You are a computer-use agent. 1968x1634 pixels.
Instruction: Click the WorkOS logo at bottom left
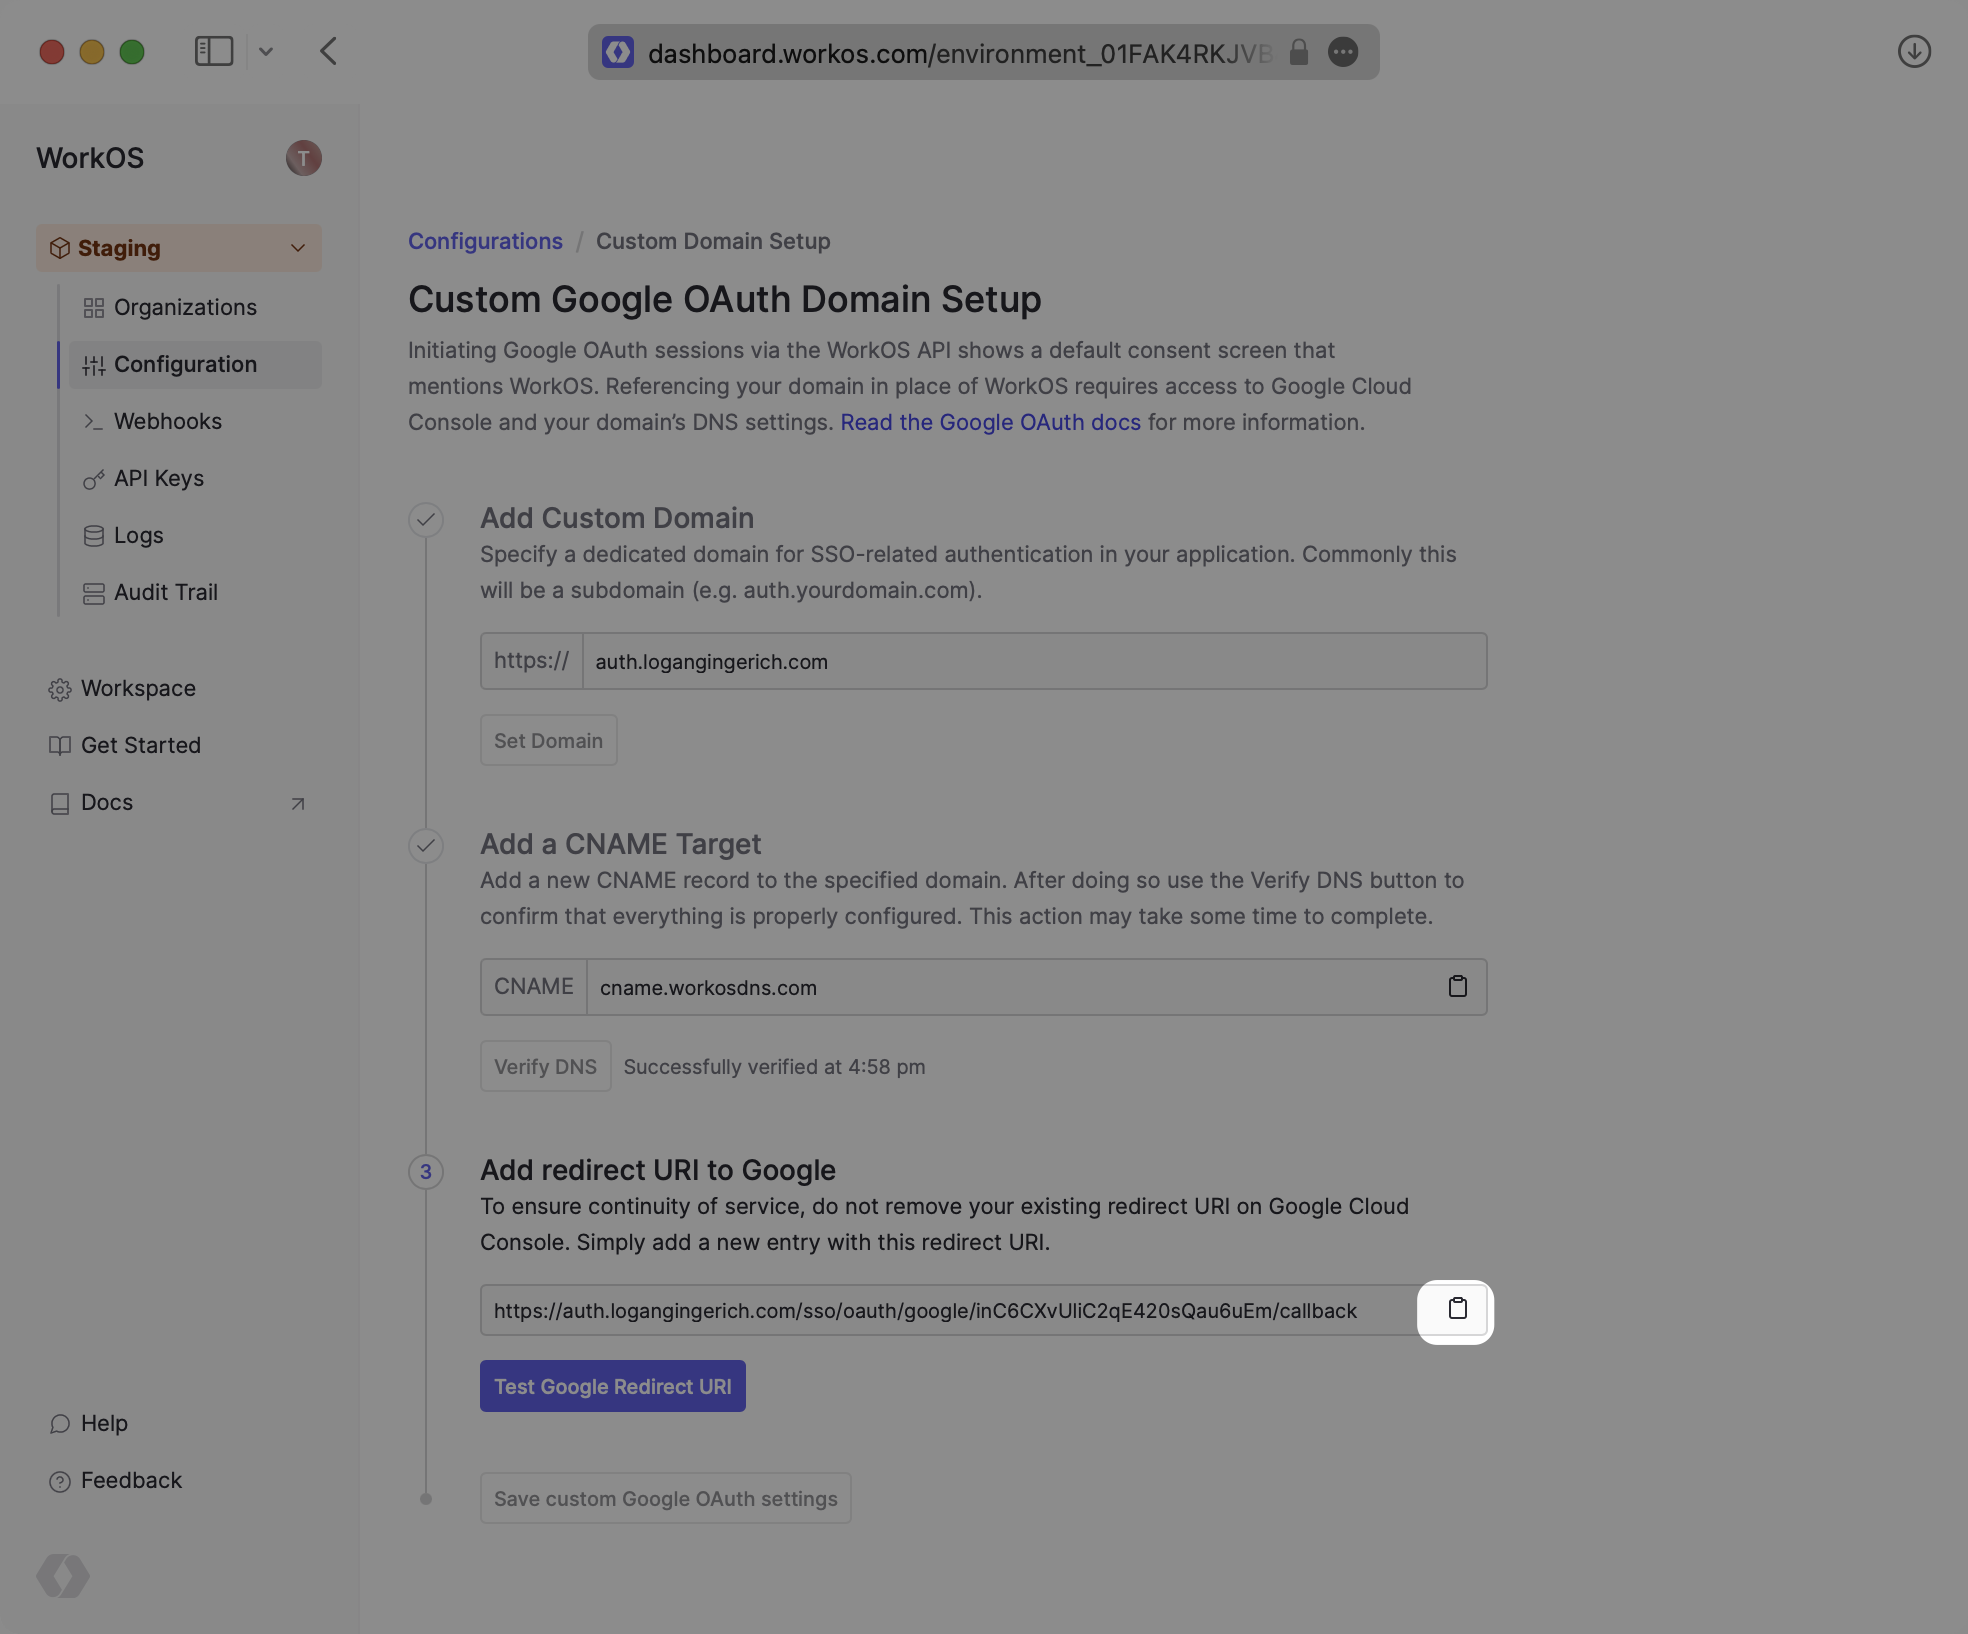(x=63, y=1576)
